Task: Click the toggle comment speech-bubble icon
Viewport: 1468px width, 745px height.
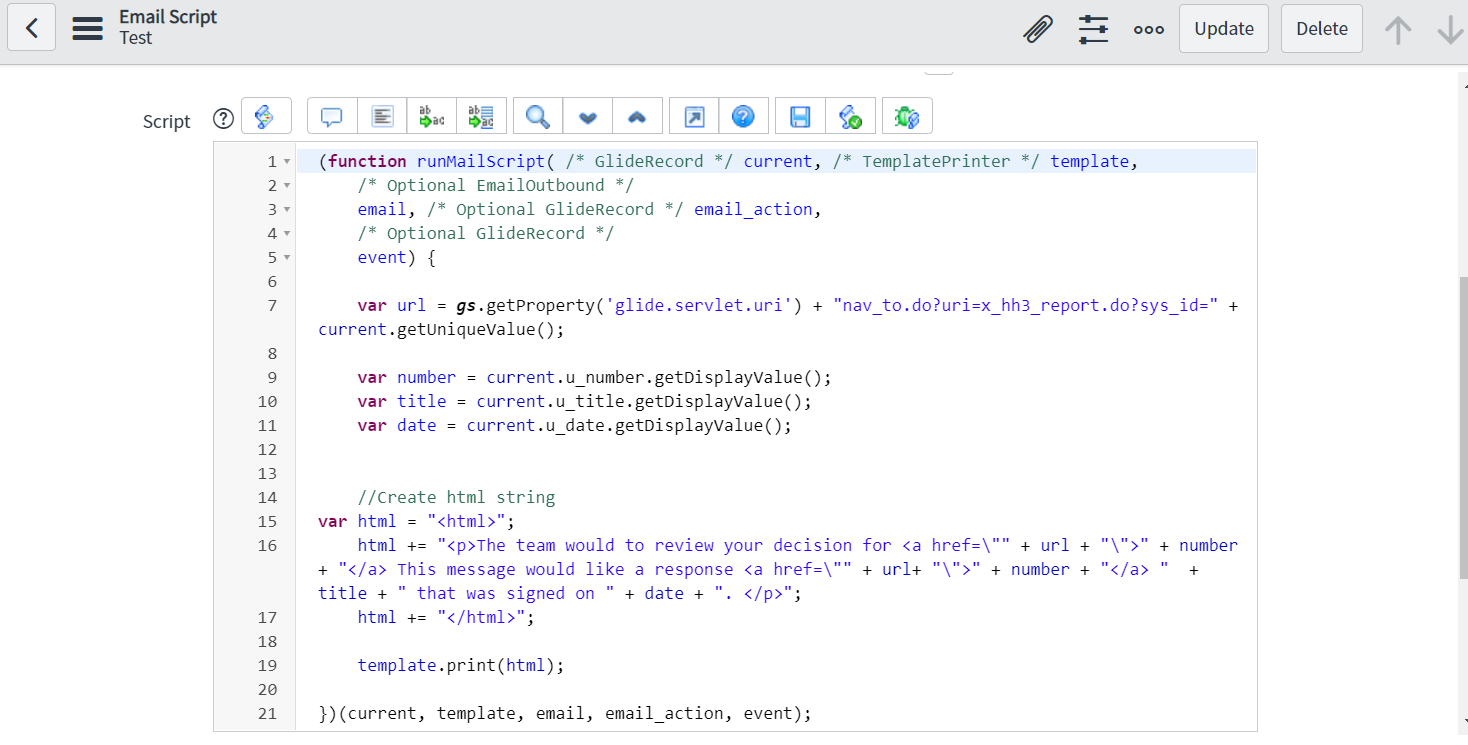Action: coord(332,117)
